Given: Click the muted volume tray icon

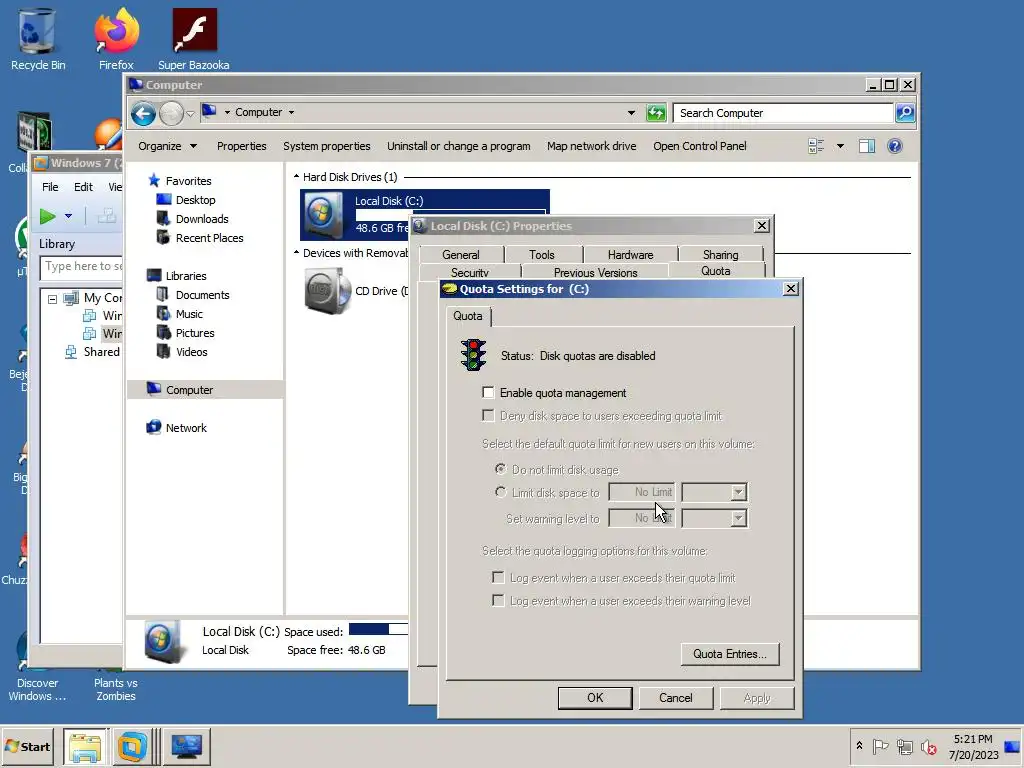Looking at the screenshot, I should coord(928,746).
